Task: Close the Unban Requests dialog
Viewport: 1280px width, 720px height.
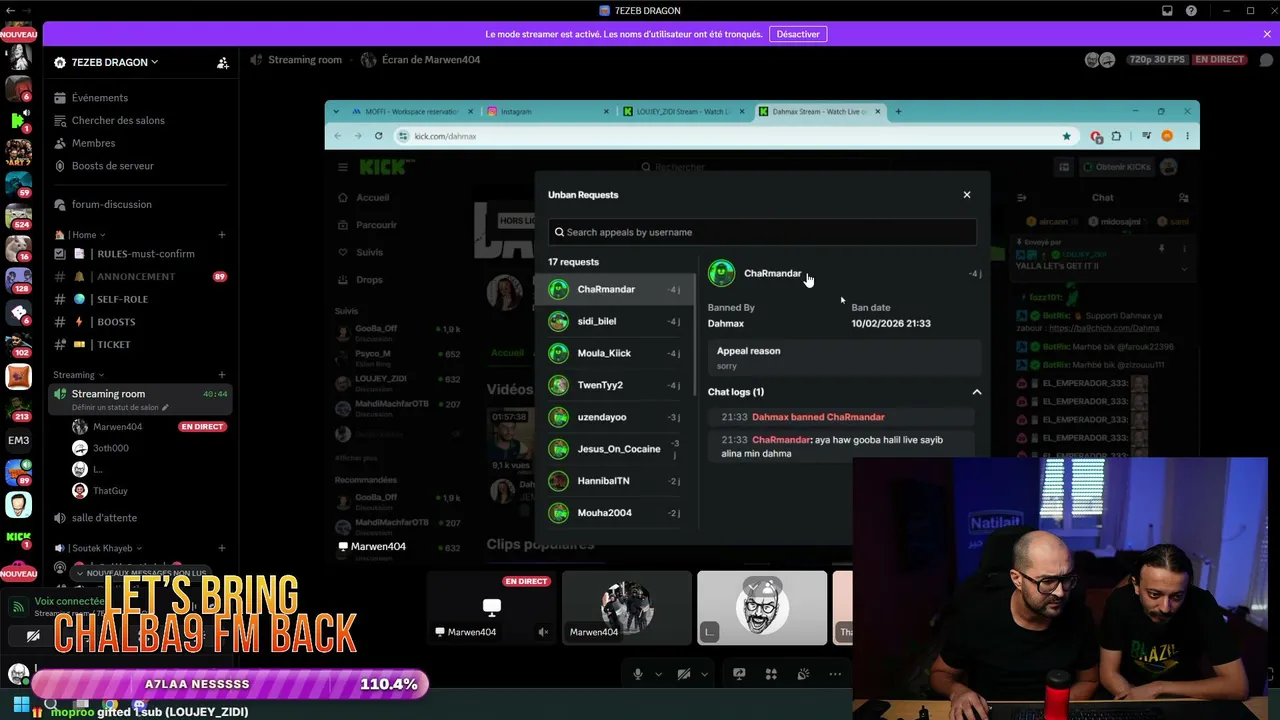Action: tap(967, 195)
